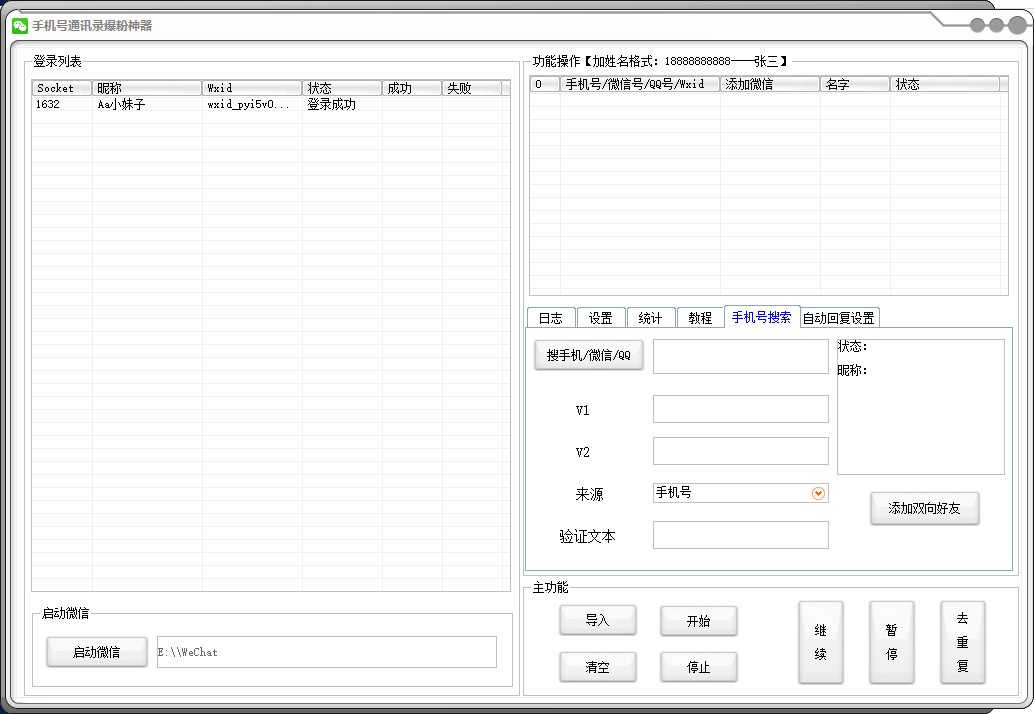Click the 导入 button to import numbers
Screen dimensions: 1034x714
598,620
